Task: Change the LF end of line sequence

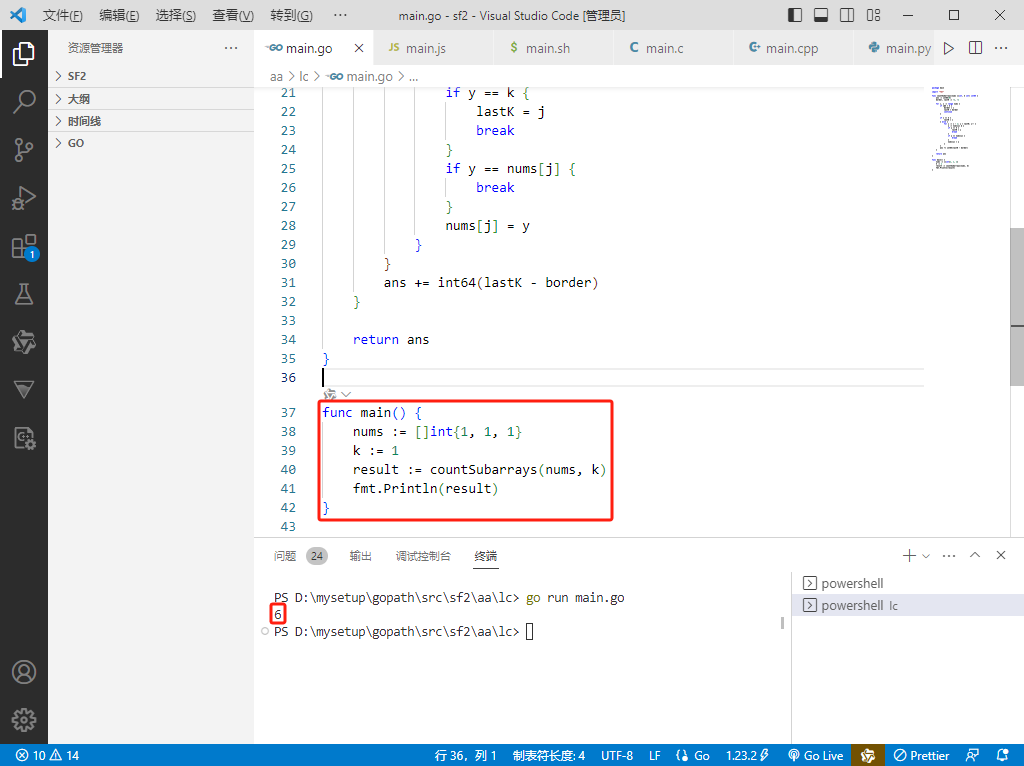Action: (655, 756)
